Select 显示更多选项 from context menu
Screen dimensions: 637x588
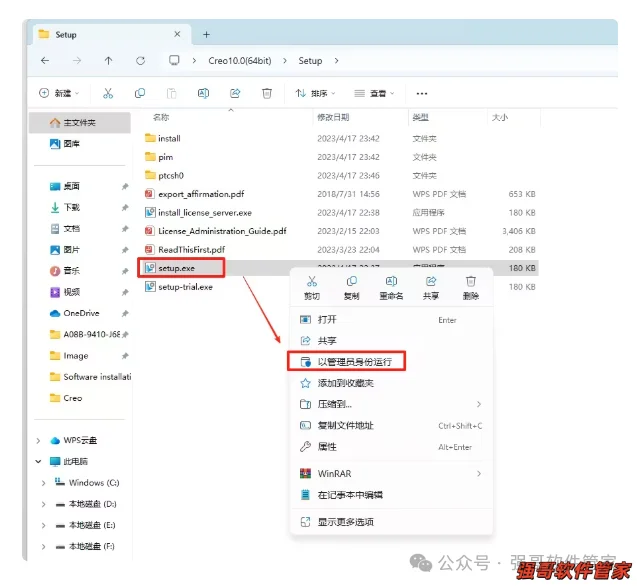point(391,522)
